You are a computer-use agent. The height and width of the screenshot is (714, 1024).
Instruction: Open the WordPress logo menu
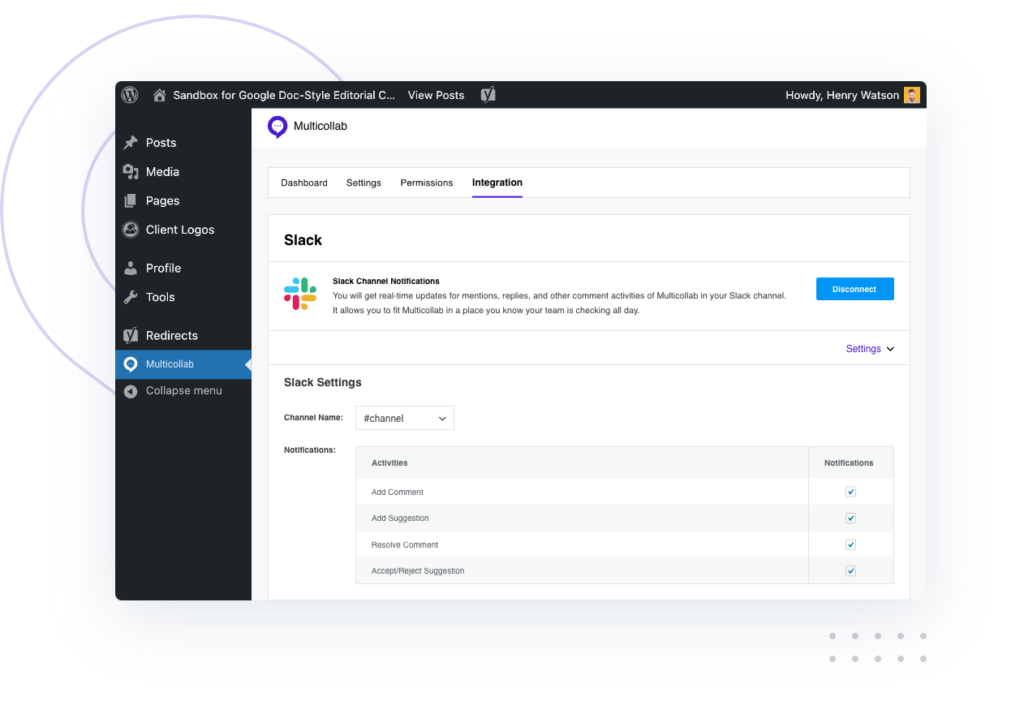[x=130, y=95]
